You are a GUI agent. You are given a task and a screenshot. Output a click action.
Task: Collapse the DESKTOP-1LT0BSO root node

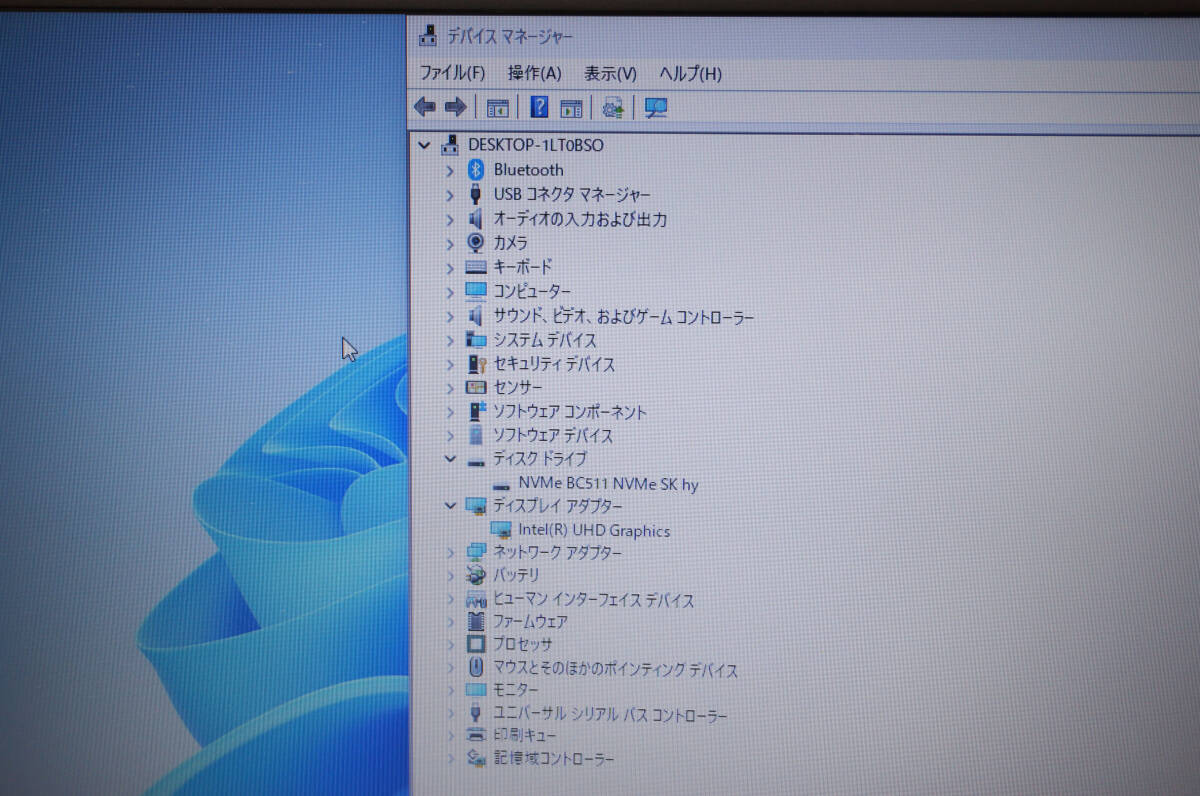pos(424,145)
